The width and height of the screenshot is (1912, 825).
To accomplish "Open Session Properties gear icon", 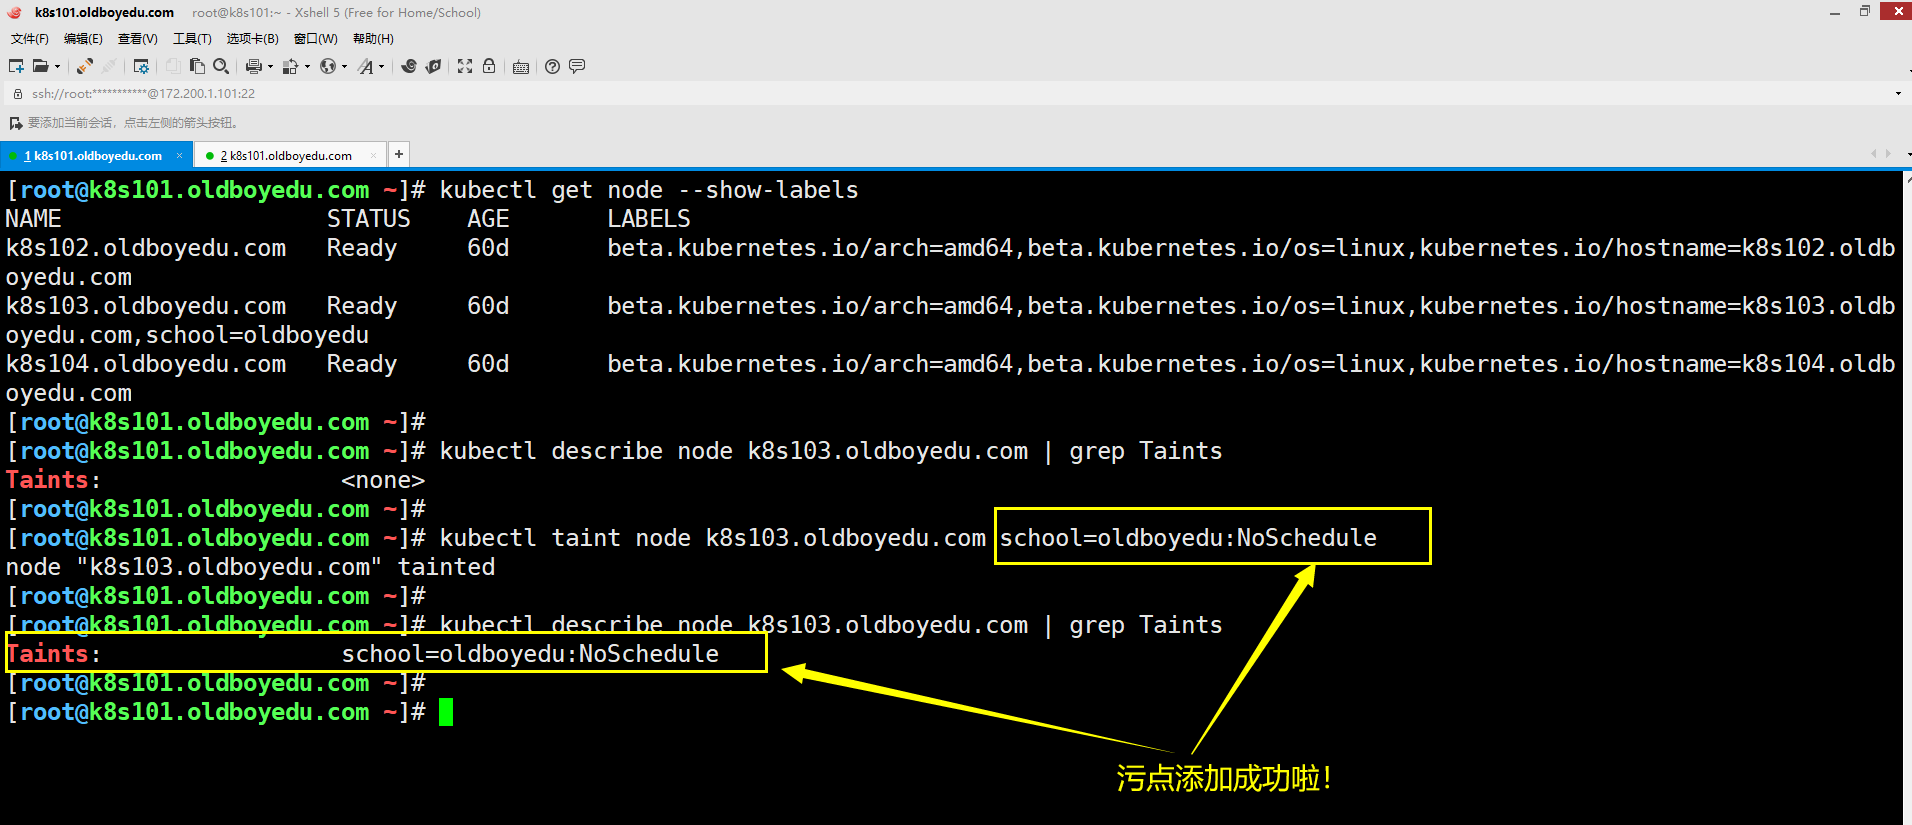I will (x=141, y=66).
